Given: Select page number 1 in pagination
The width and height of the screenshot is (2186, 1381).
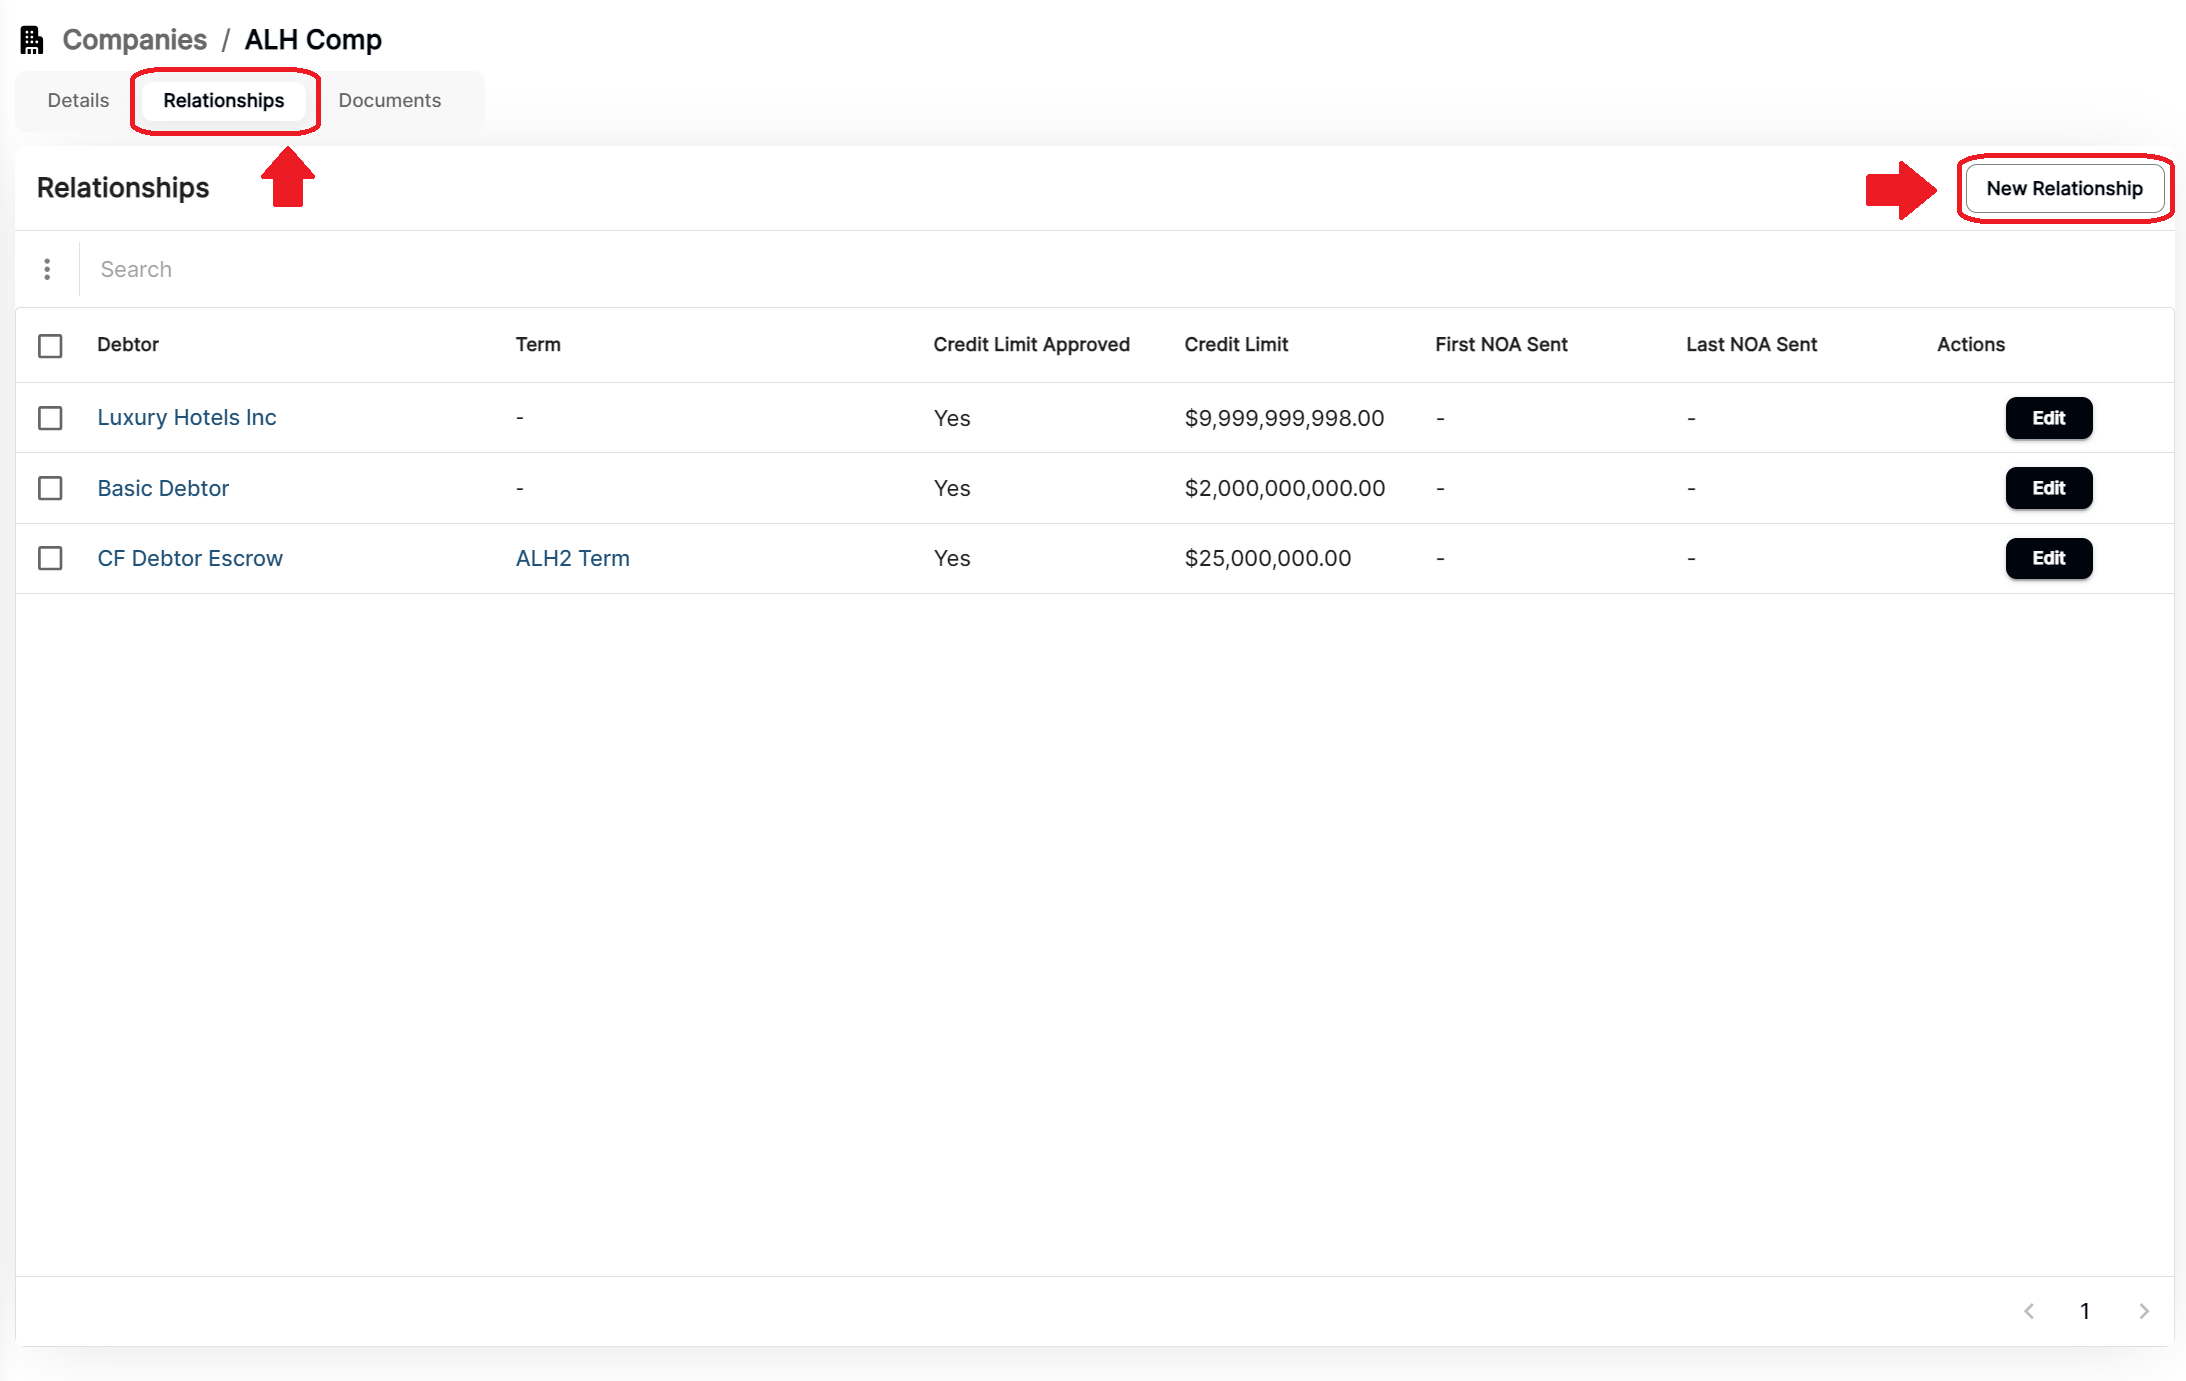Looking at the screenshot, I should click(x=2085, y=1311).
